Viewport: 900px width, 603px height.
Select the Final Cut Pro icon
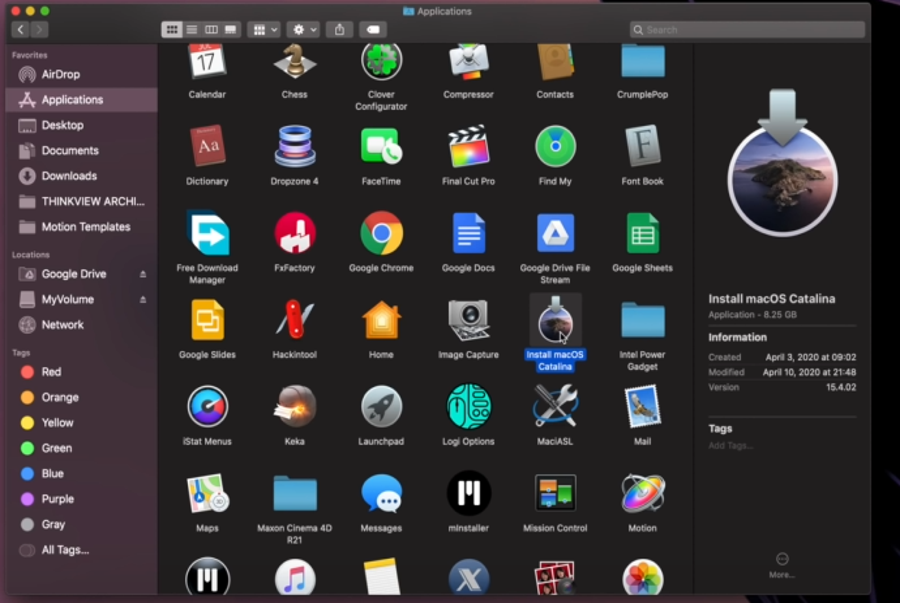(468, 146)
